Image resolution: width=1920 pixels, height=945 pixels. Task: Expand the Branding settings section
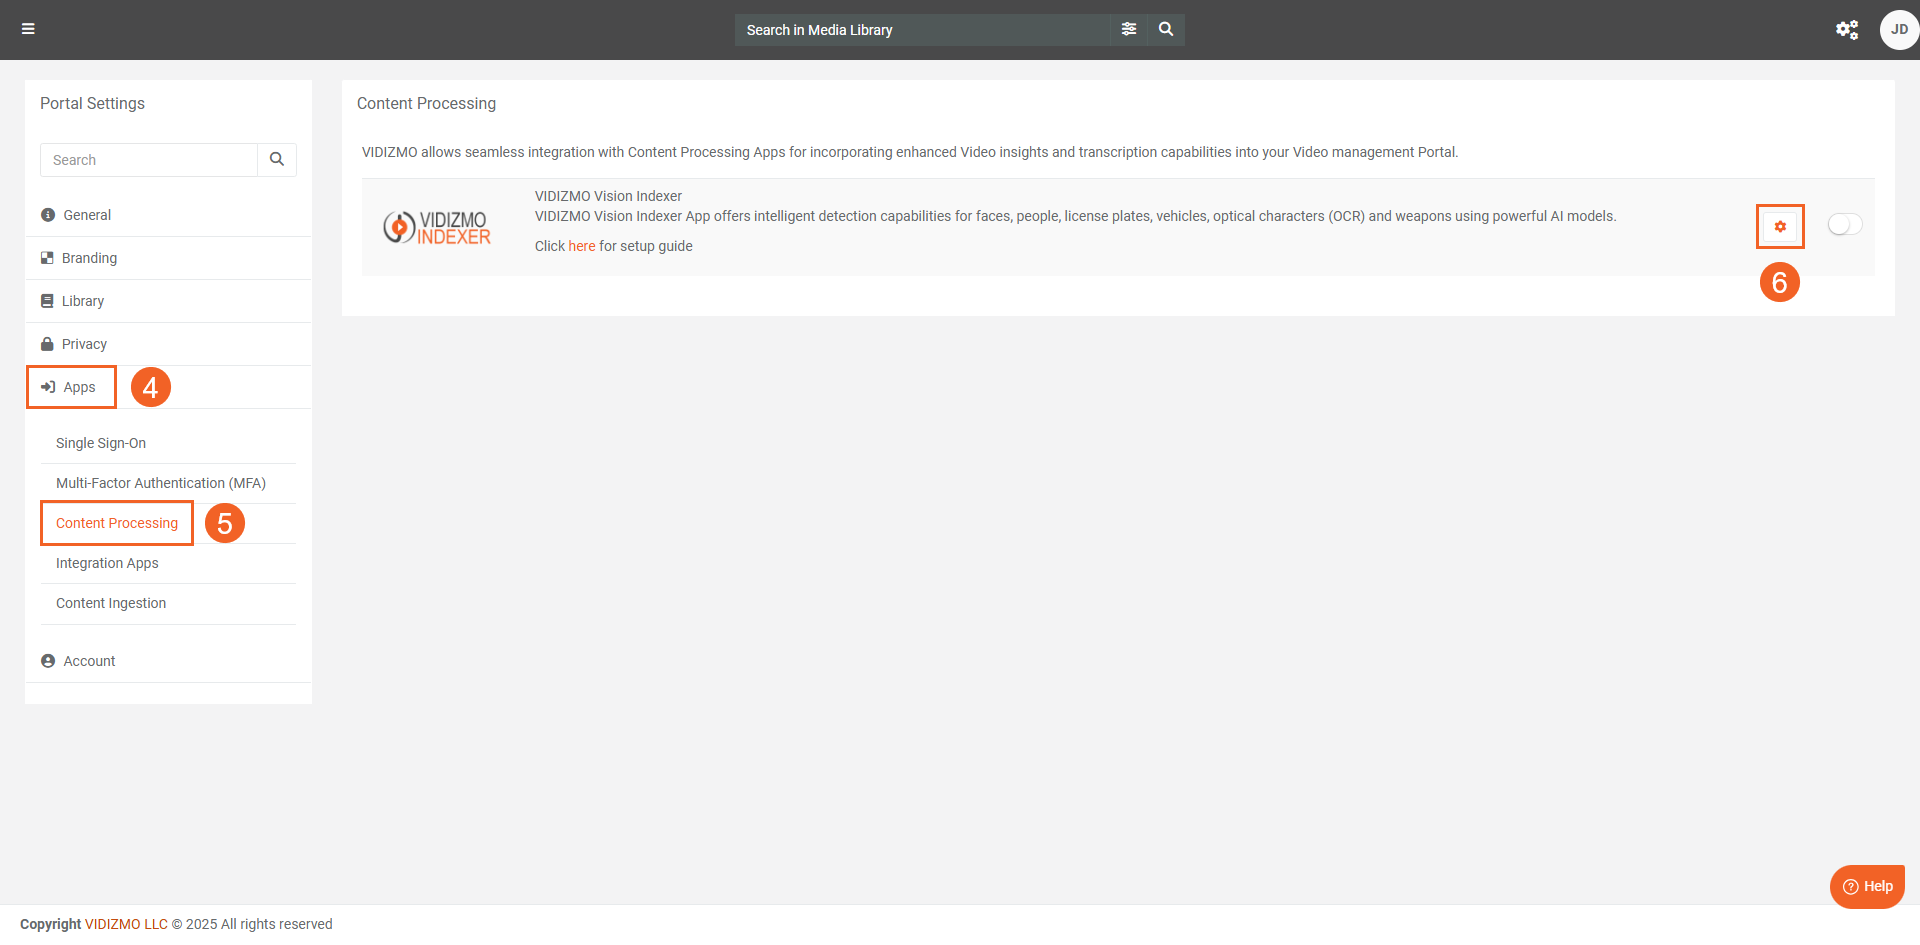click(x=89, y=258)
